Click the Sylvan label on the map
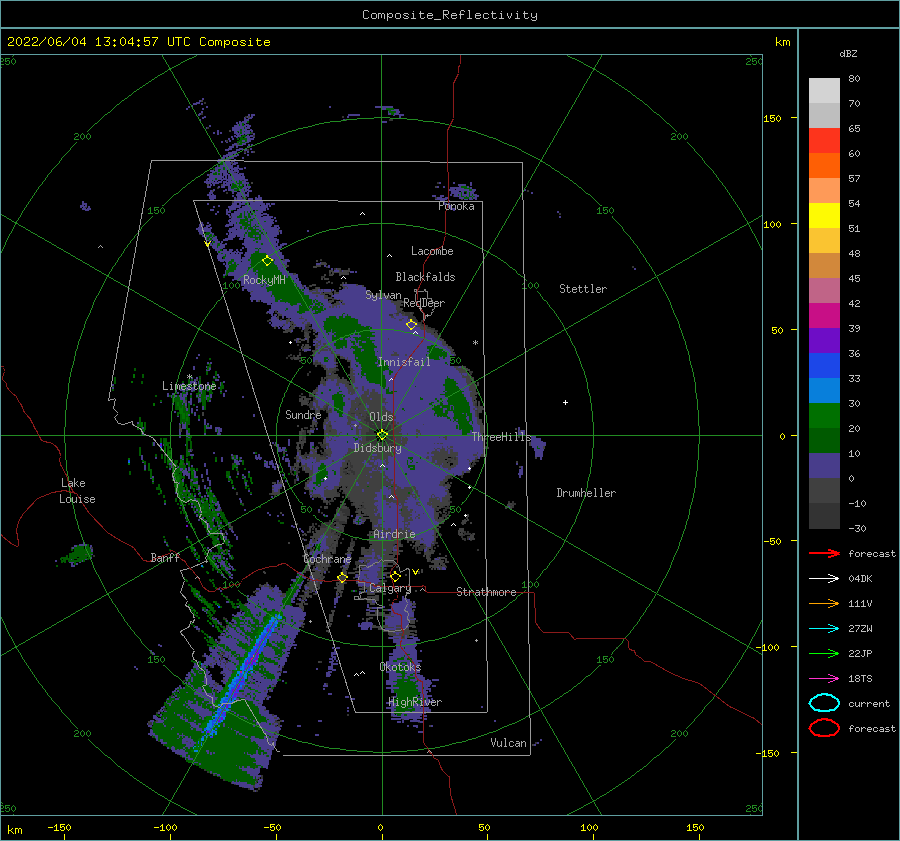The width and height of the screenshot is (900, 841). (x=383, y=295)
